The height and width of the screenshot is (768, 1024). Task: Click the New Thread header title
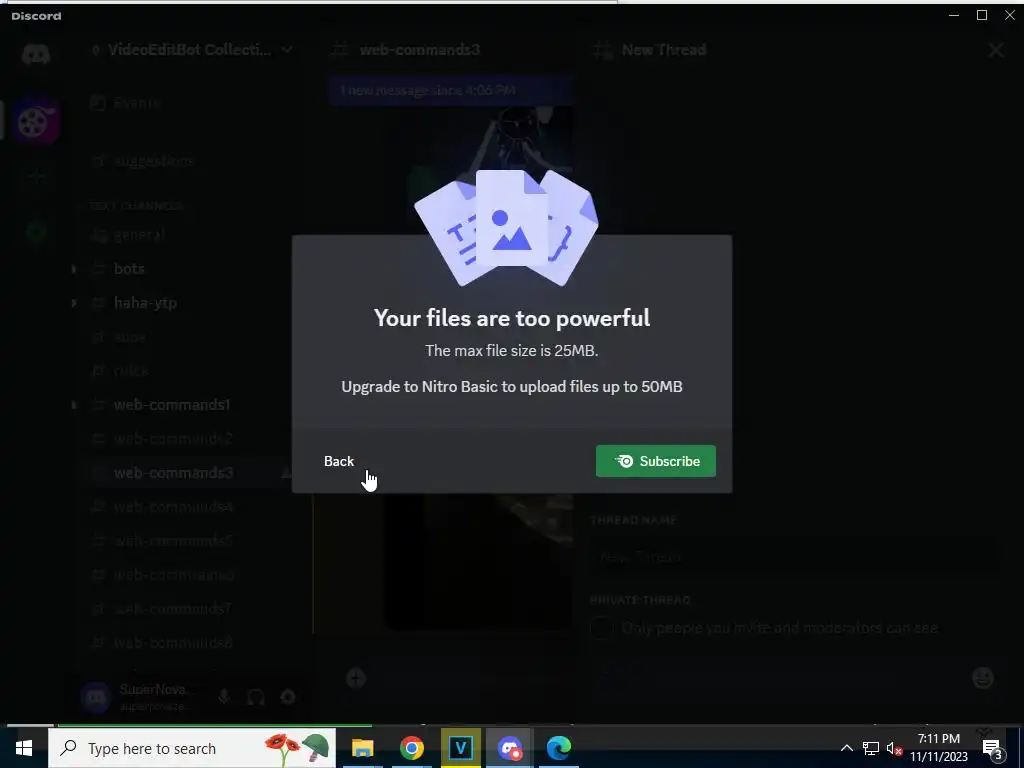point(664,50)
